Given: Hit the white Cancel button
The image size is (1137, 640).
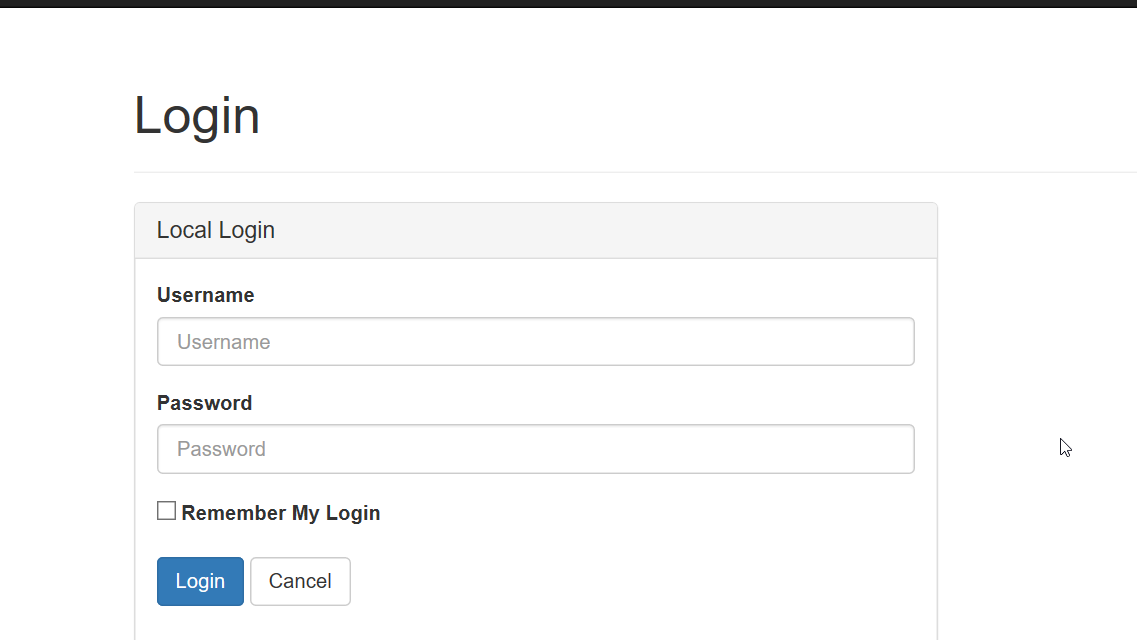Looking at the screenshot, I should pyautogui.click(x=300, y=581).
